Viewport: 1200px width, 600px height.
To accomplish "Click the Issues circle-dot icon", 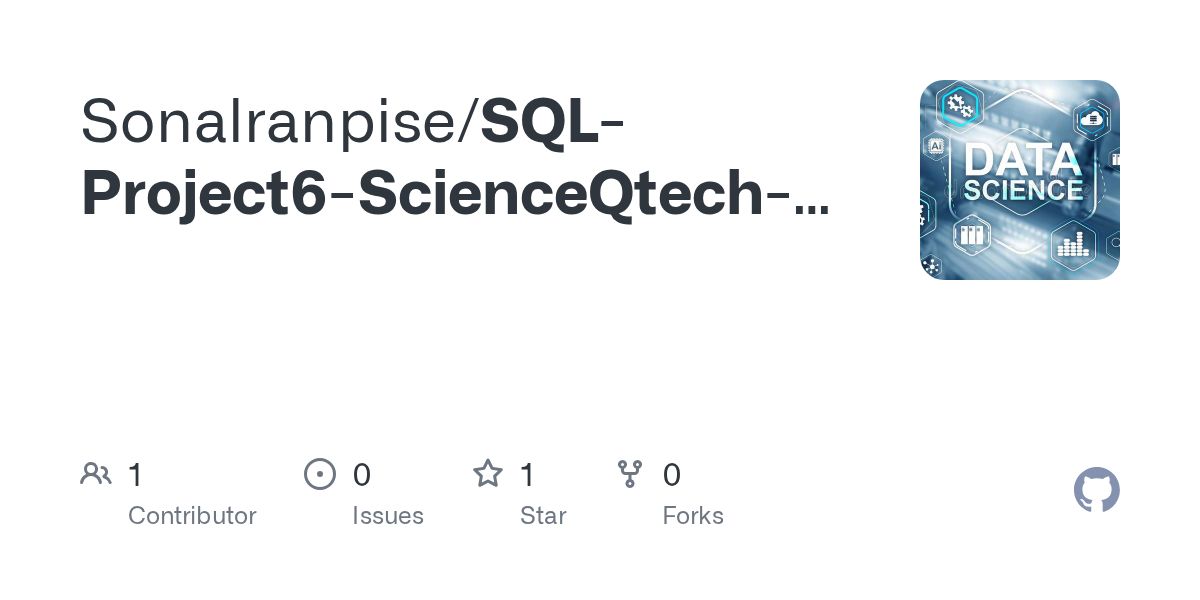I will [x=320, y=474].
